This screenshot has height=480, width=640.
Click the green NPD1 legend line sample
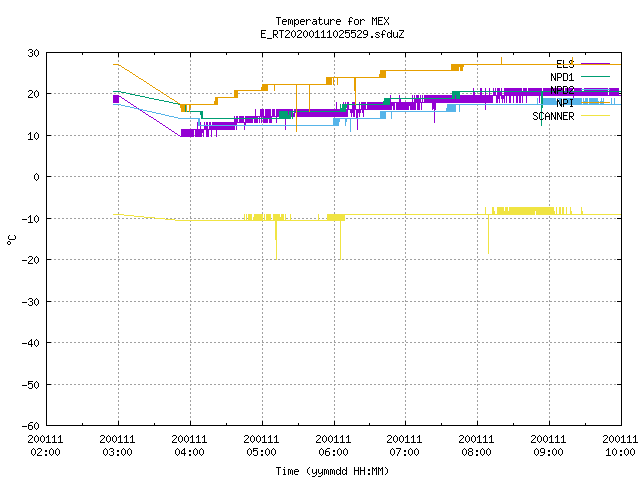pos(595,76)
